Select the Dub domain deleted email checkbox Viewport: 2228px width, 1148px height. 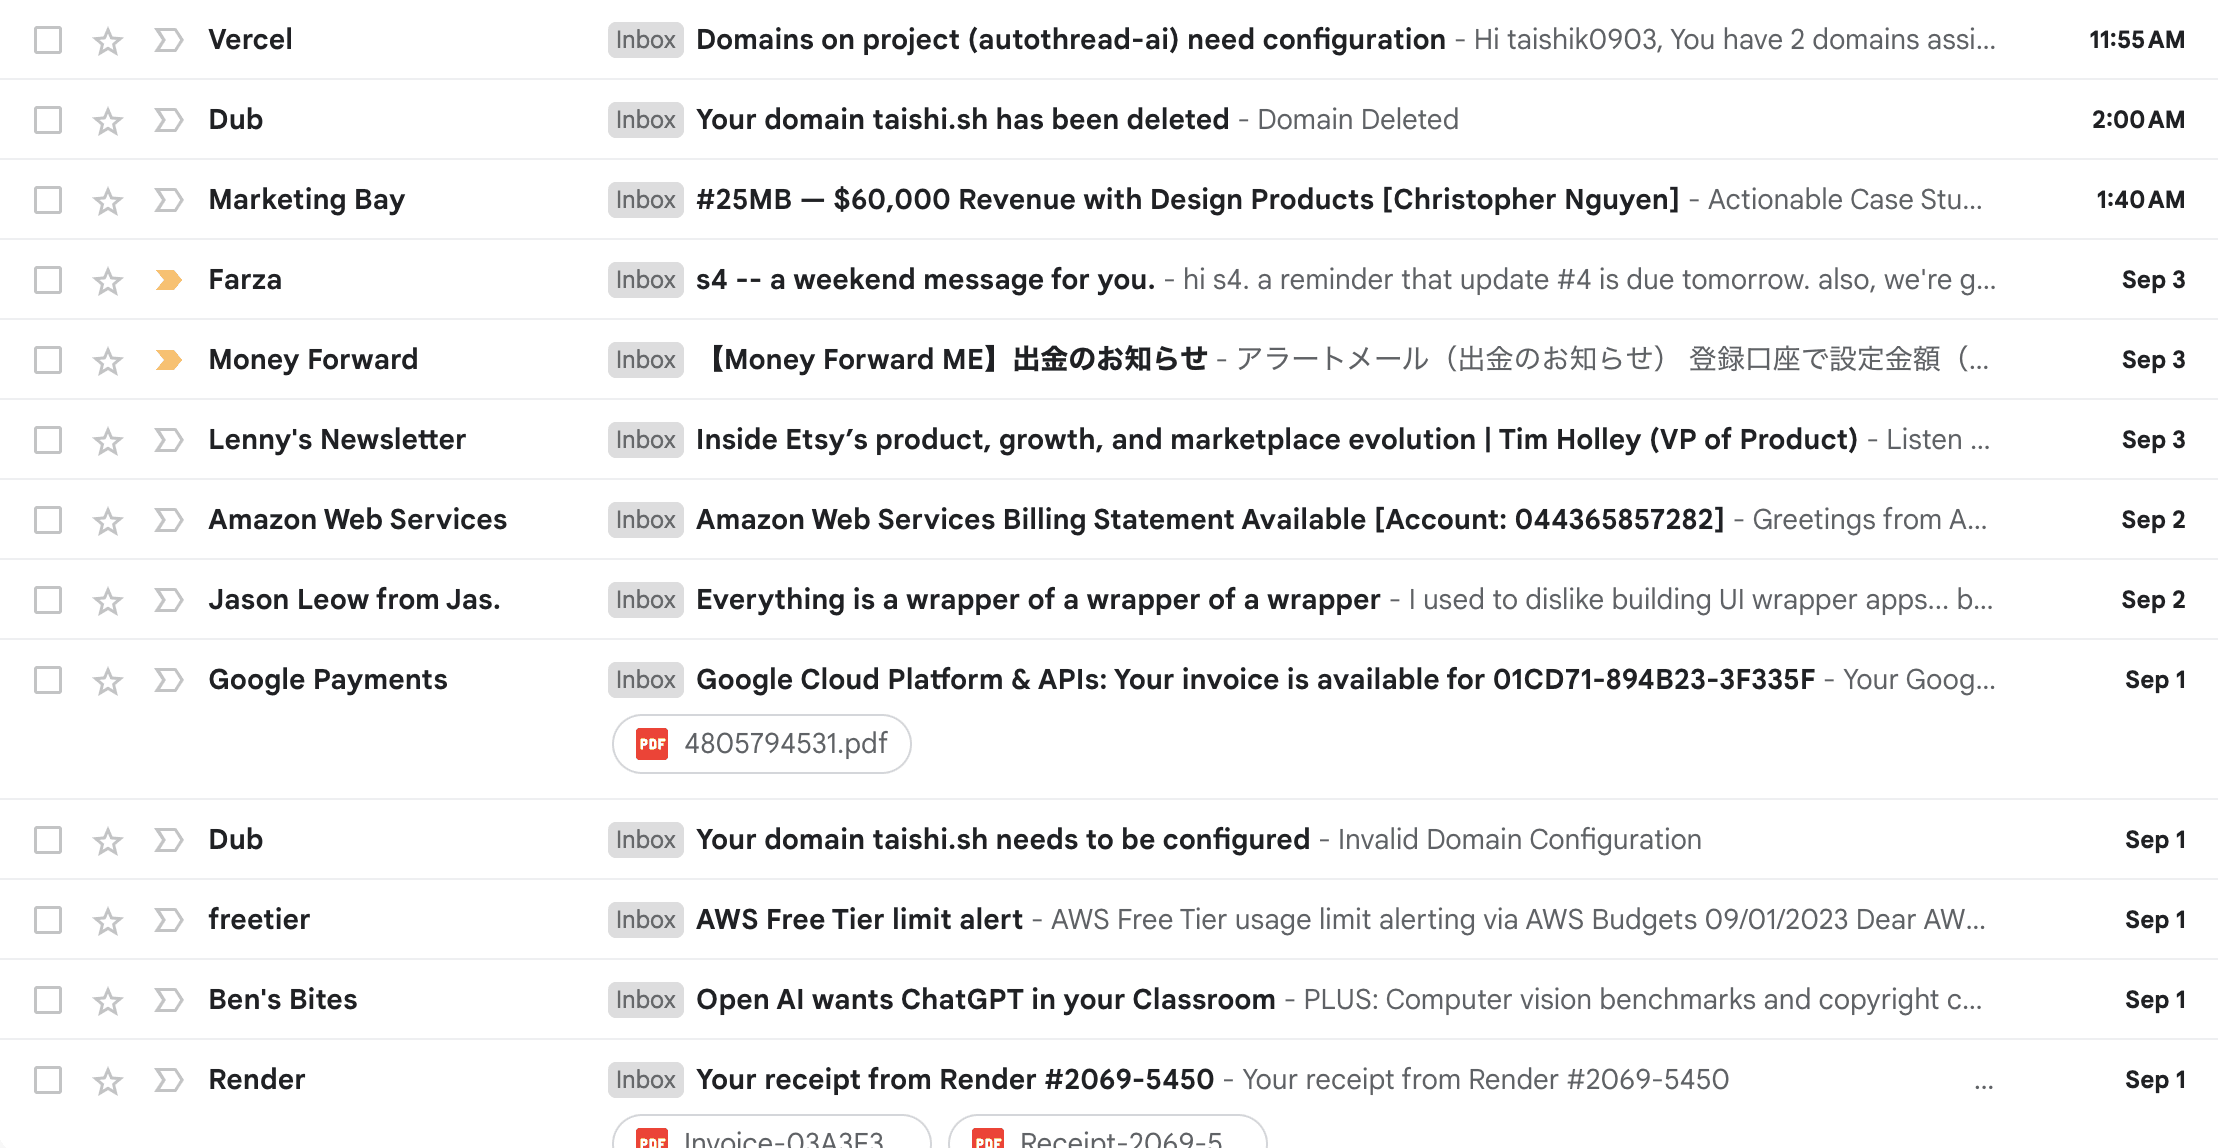tap(48, 120)
